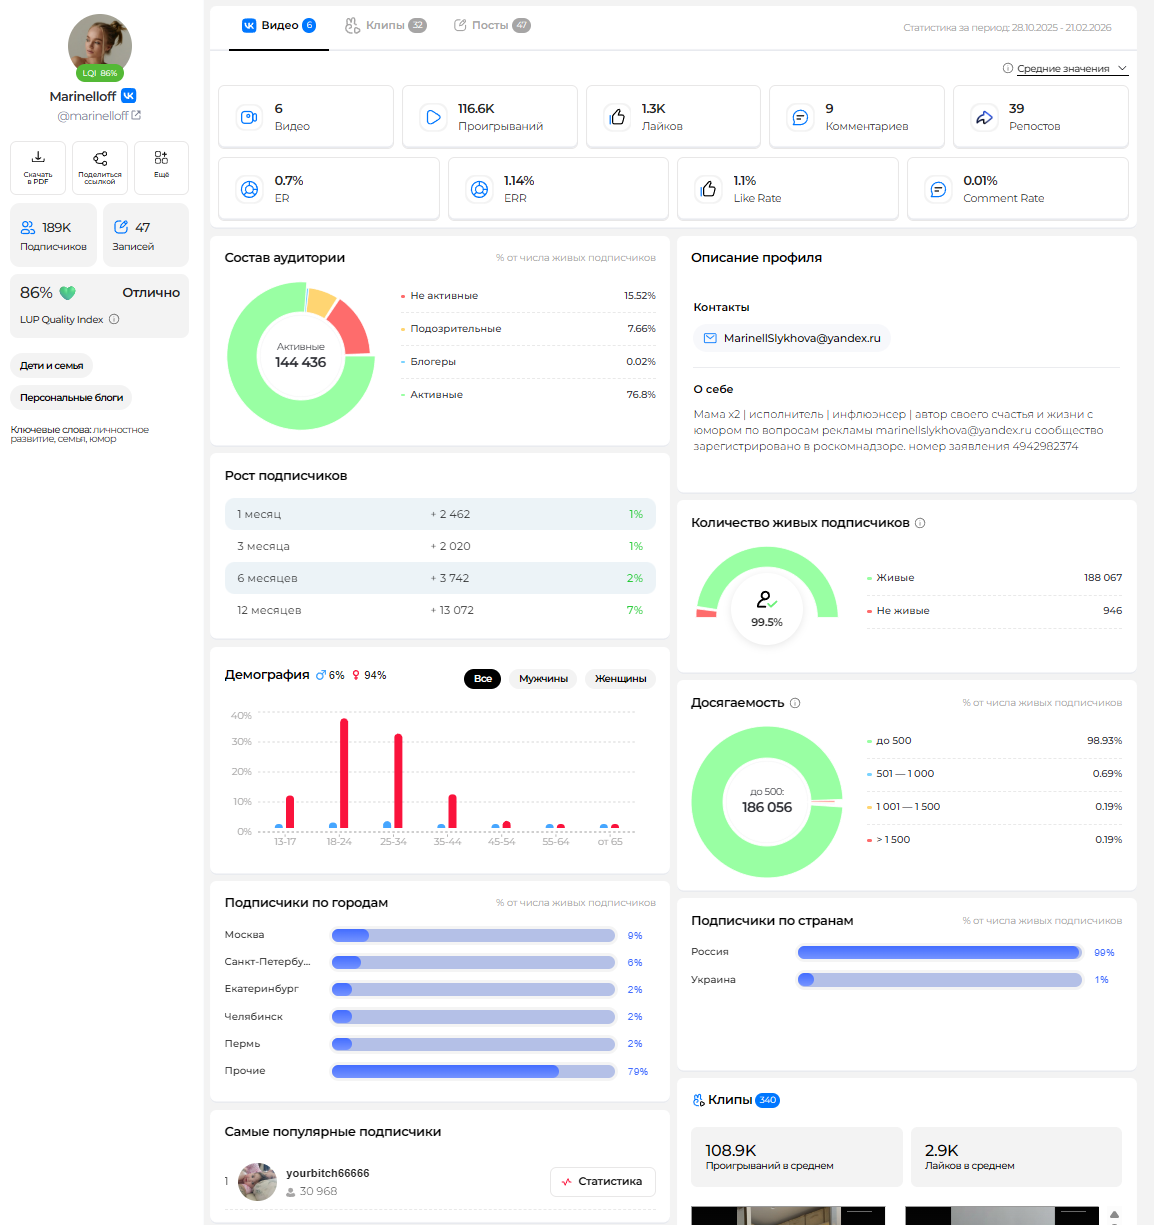The image size is (1154, 1225).
Task: Click the 'Дети и семья' category tag
Action: pos(51,366)
